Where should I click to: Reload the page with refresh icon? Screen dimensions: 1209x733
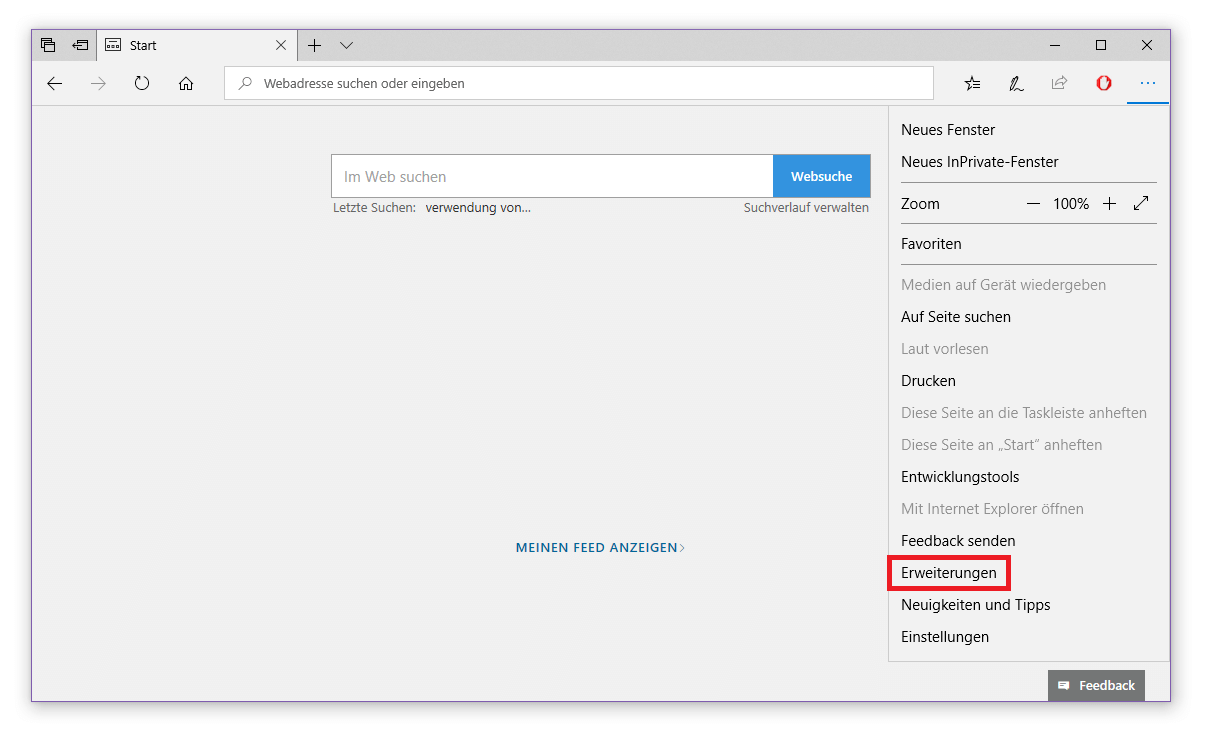pos(142,84)
